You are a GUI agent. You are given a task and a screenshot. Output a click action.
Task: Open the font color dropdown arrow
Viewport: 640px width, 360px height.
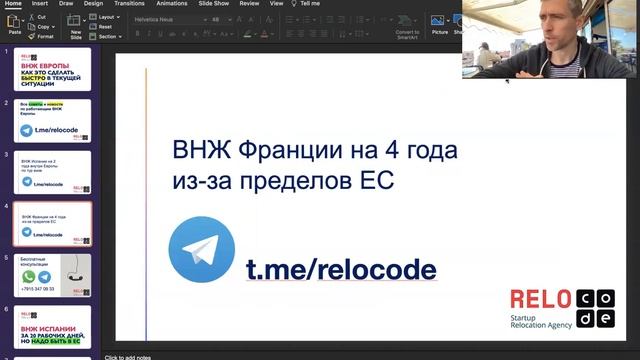(x=272, y=35)
